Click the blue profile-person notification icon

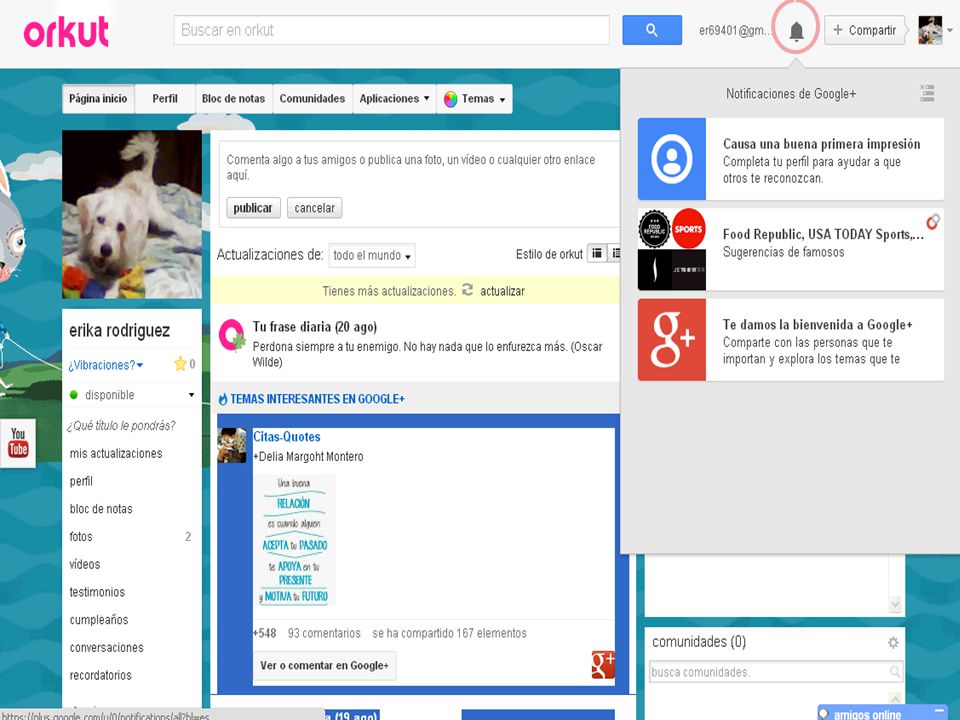pos(672,159)
